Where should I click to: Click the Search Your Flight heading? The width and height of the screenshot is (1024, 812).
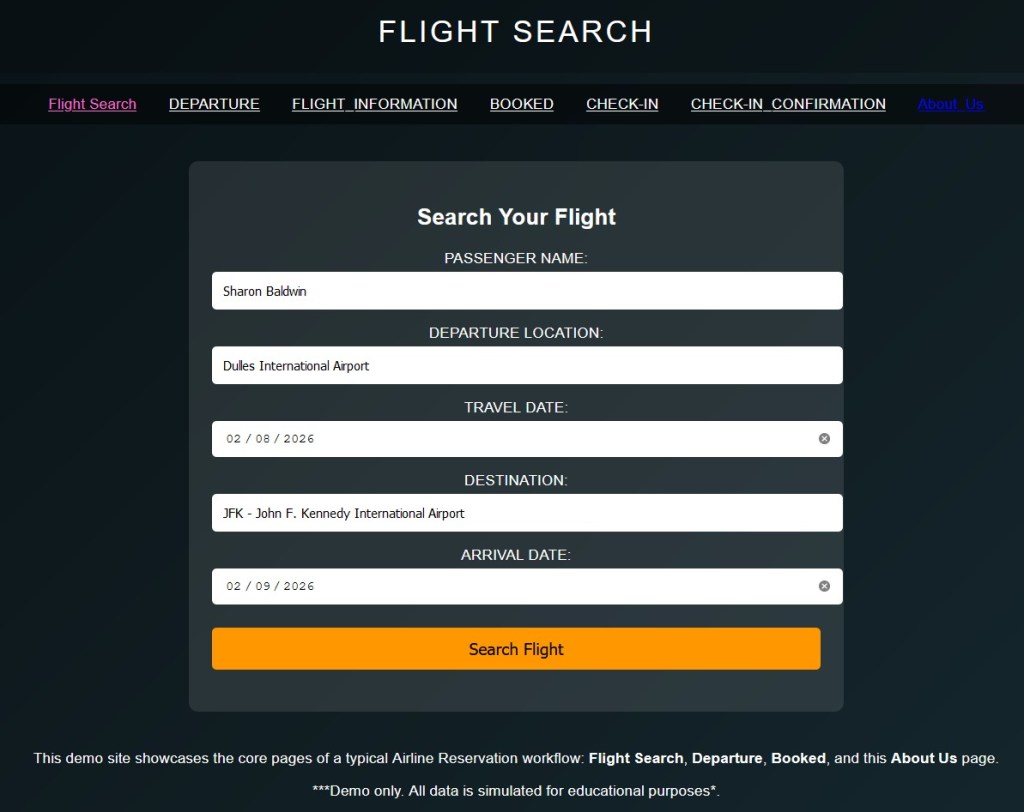coord(516,217)
